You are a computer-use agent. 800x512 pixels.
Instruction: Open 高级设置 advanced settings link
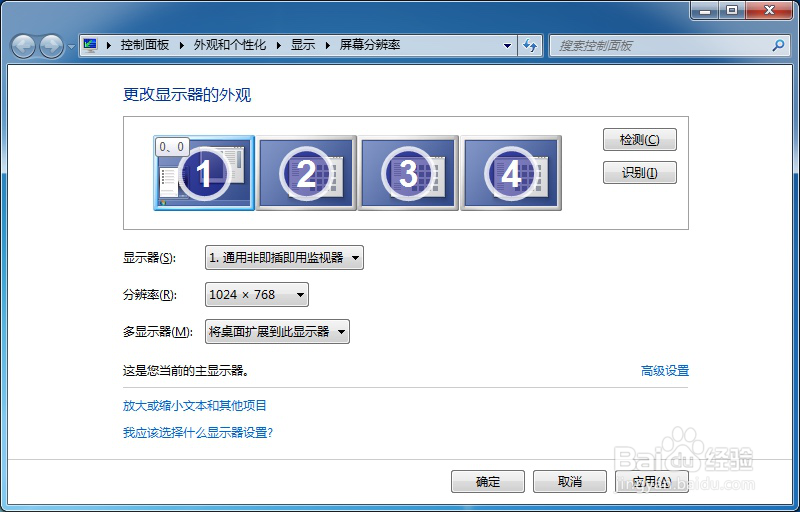point(665,371)
